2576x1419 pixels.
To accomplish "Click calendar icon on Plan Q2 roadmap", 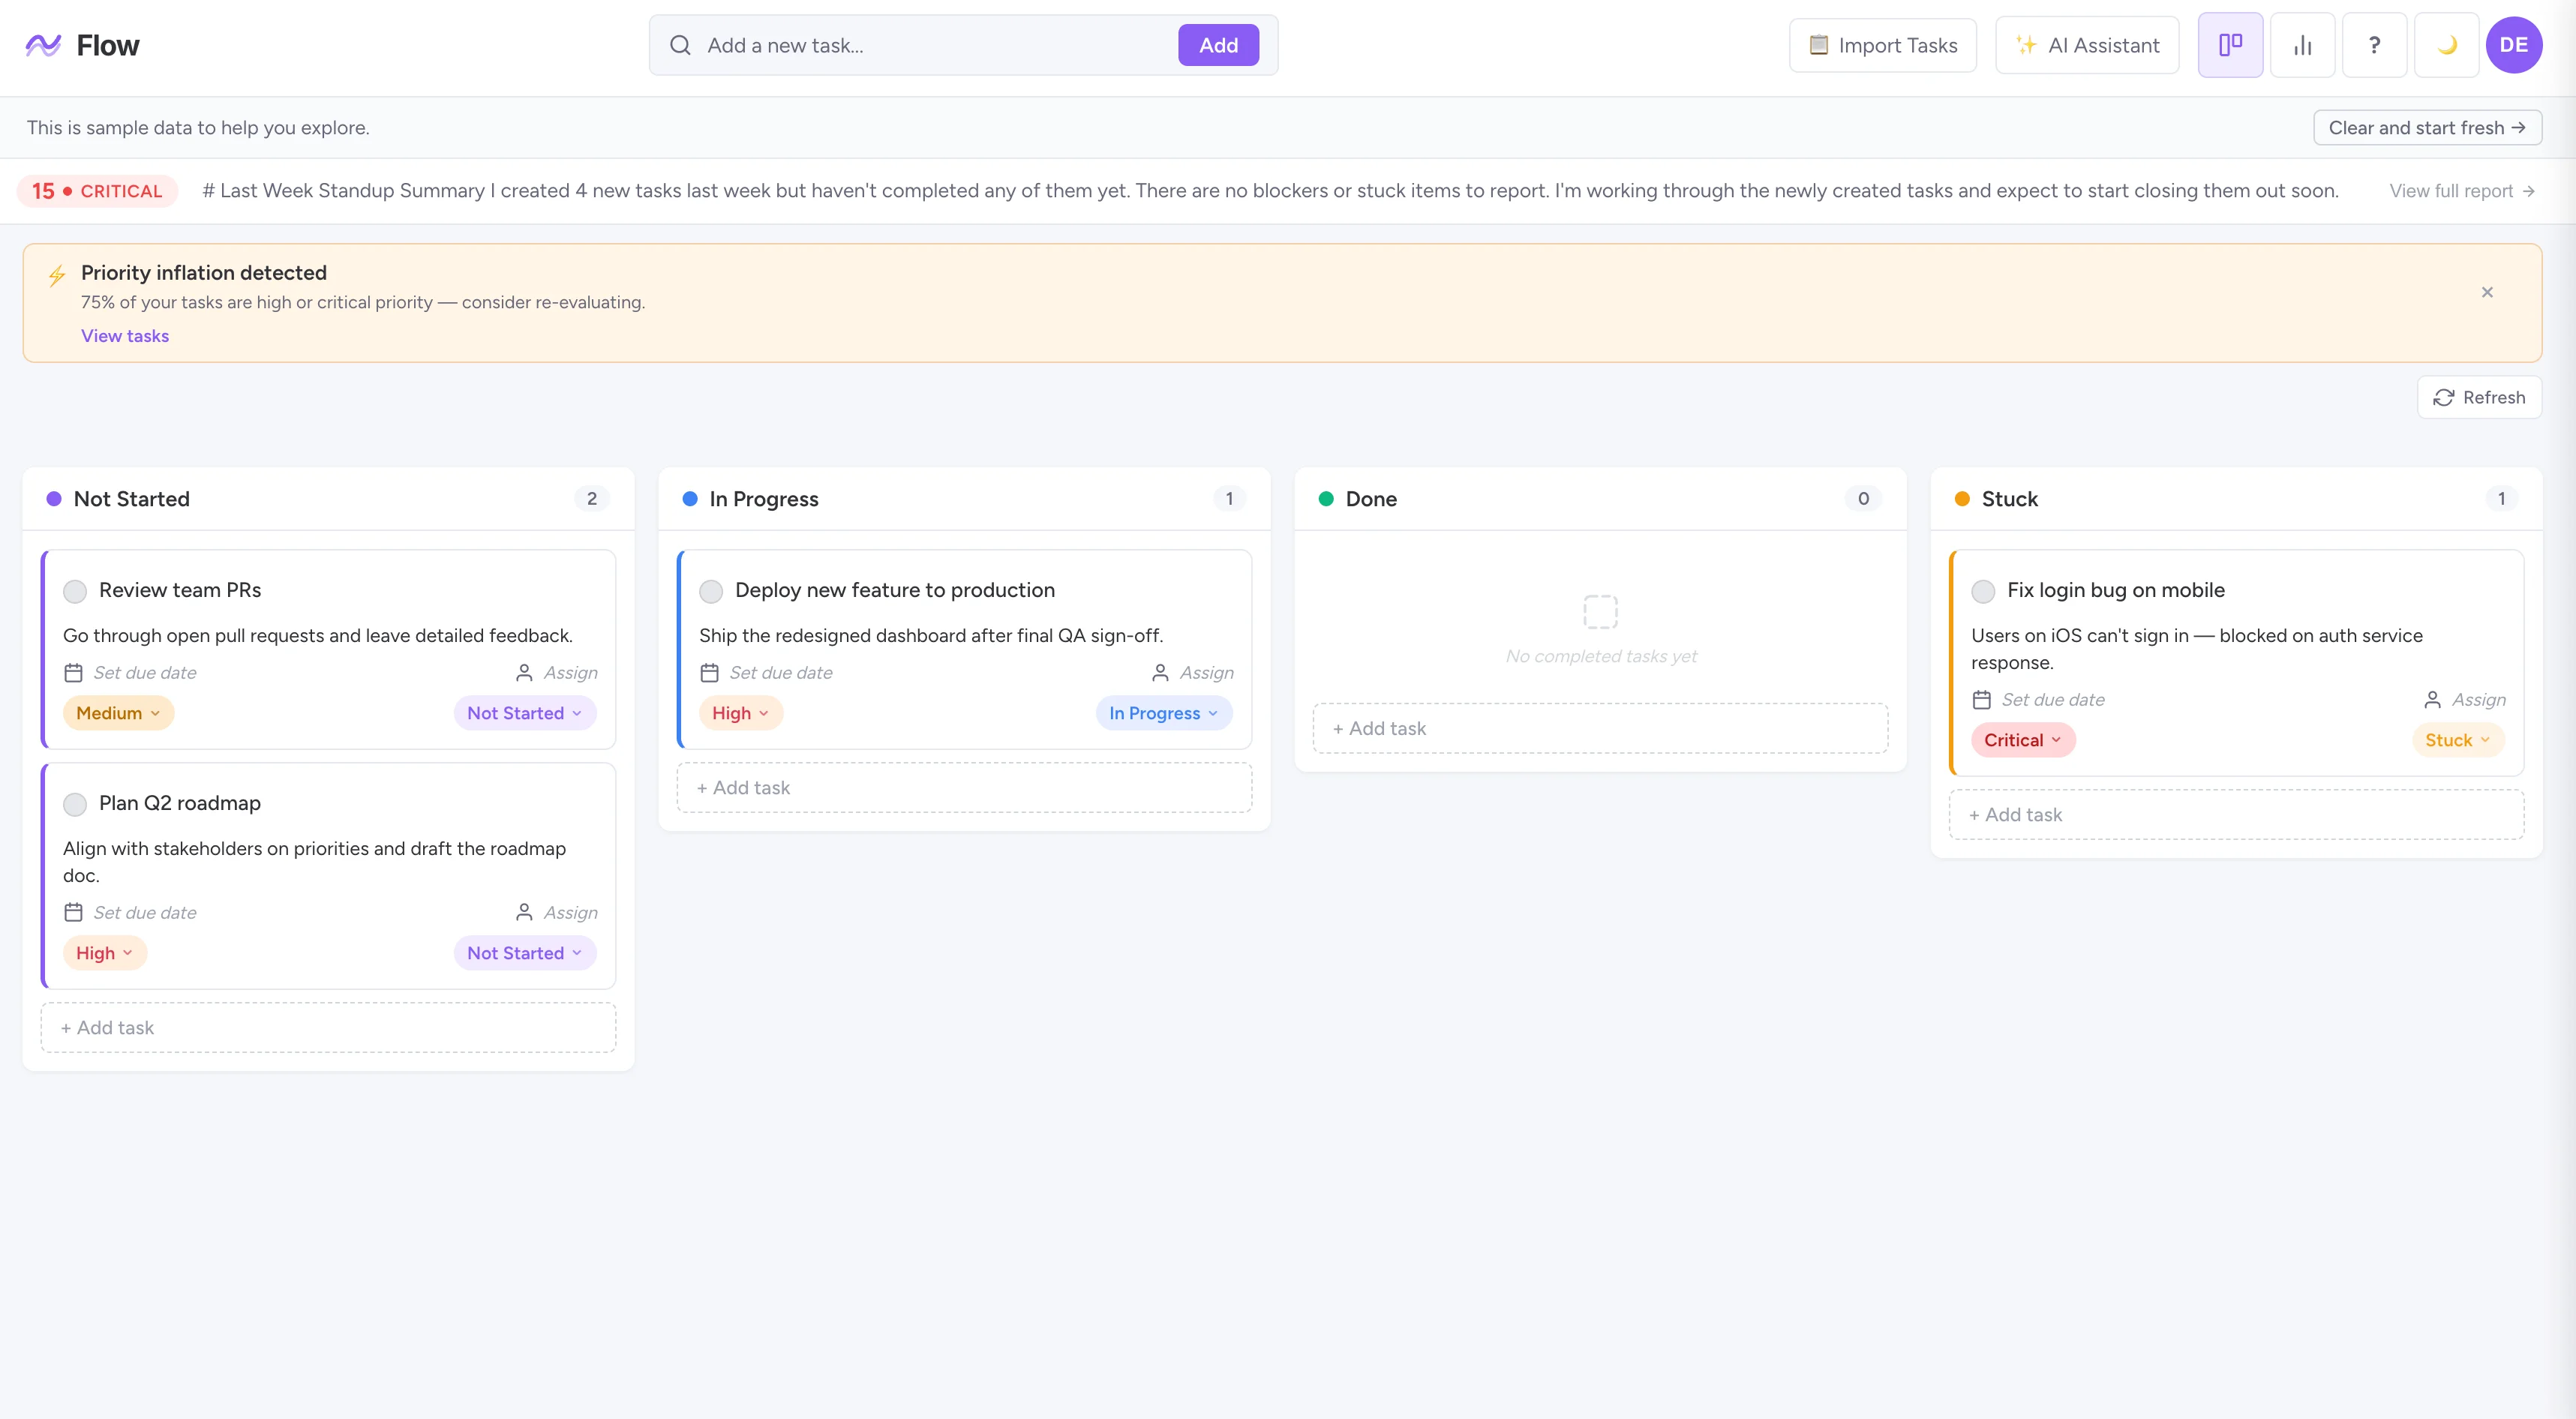I will [73, 913].
